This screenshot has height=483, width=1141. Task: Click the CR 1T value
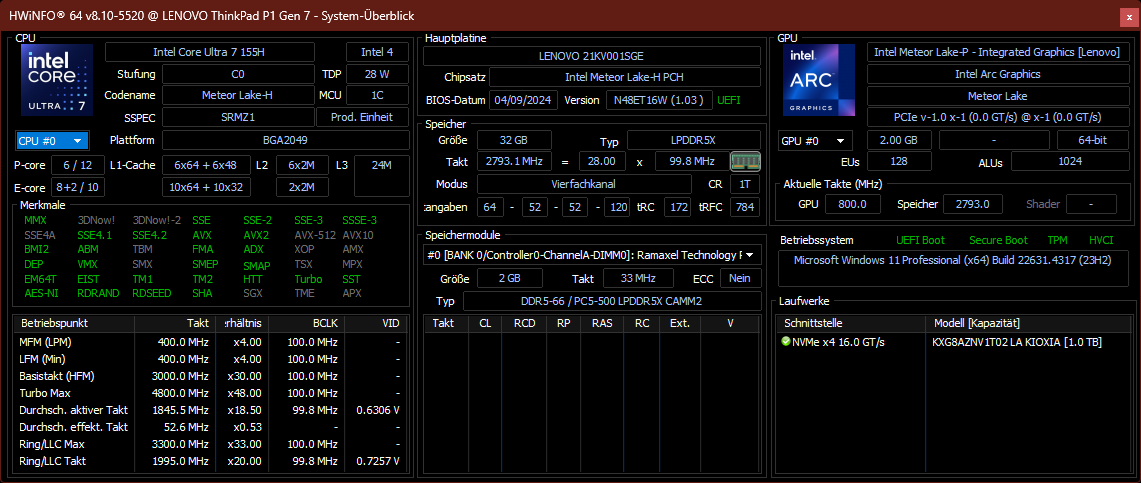(744, 184)
